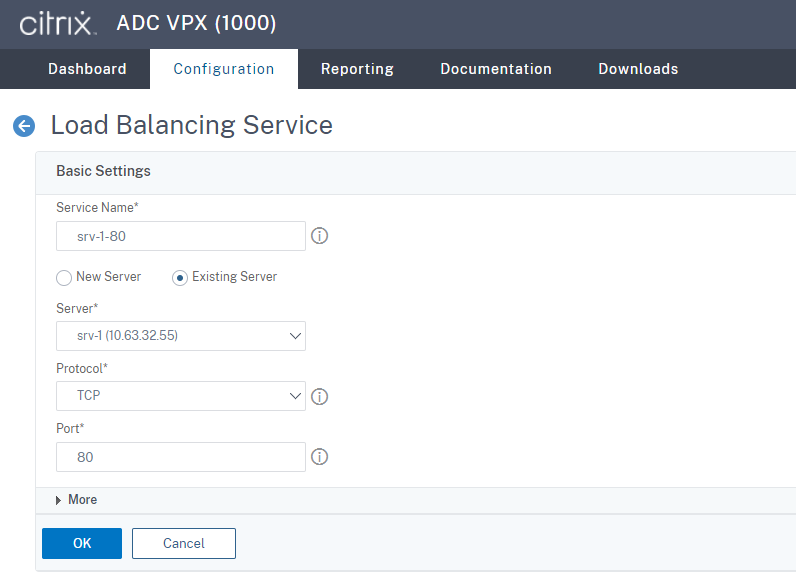The width and height of the screenshot is (796, 586).
Task: Switch to the Dashboard tab
Action: (87, 69)
